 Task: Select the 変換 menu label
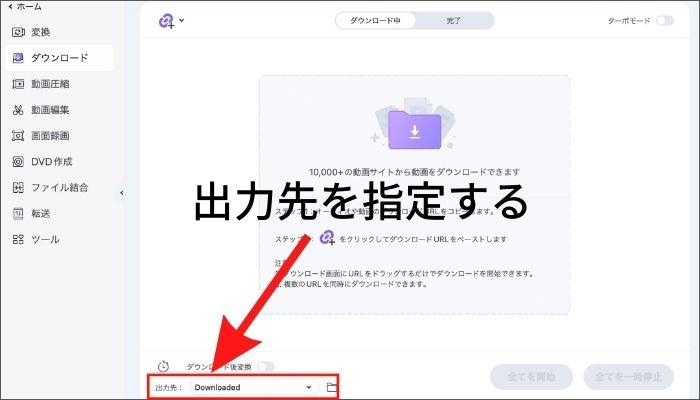(41, 32)
